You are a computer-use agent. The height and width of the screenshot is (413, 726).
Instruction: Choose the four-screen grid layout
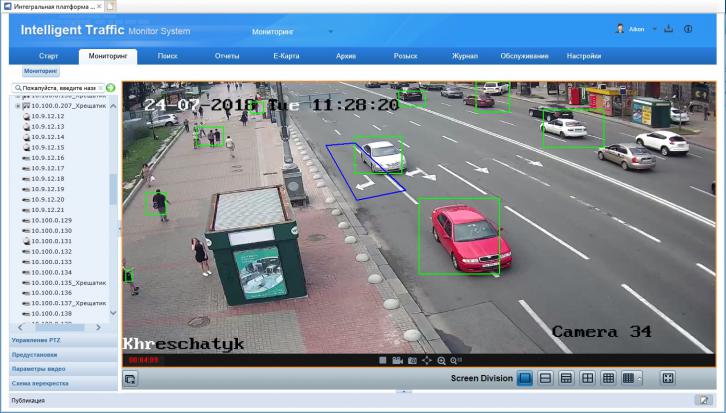pyautogui.click(x=587, y=378)
